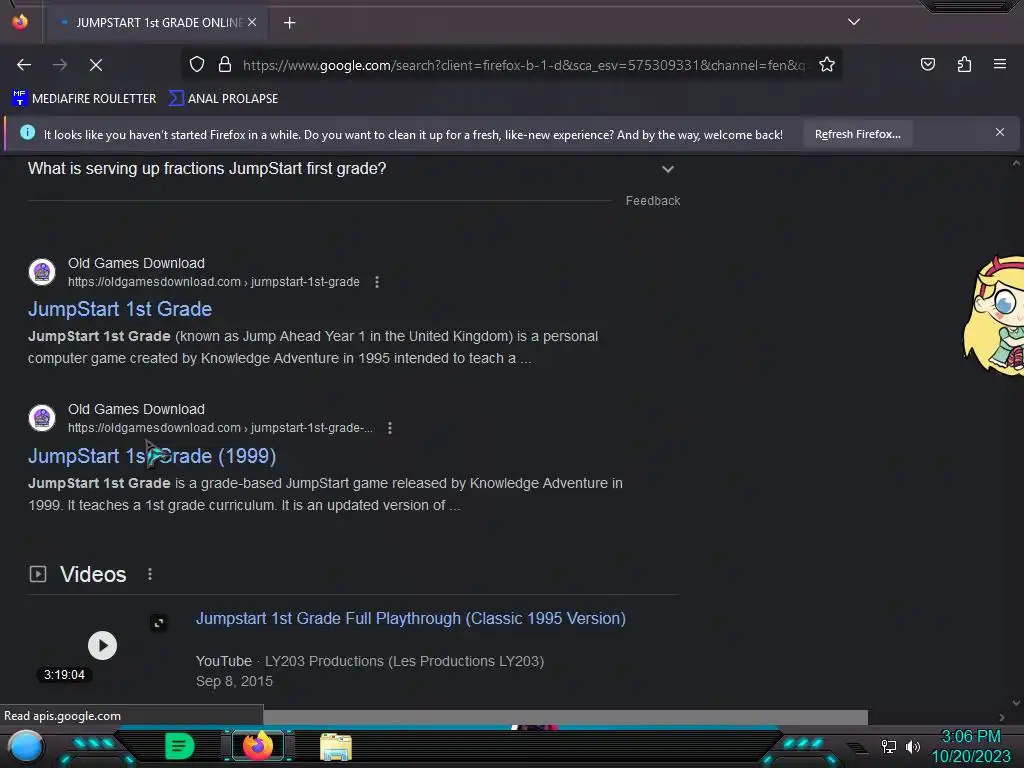
Task: Open tracking protection shield icon
Action: (x=197, y=65)
